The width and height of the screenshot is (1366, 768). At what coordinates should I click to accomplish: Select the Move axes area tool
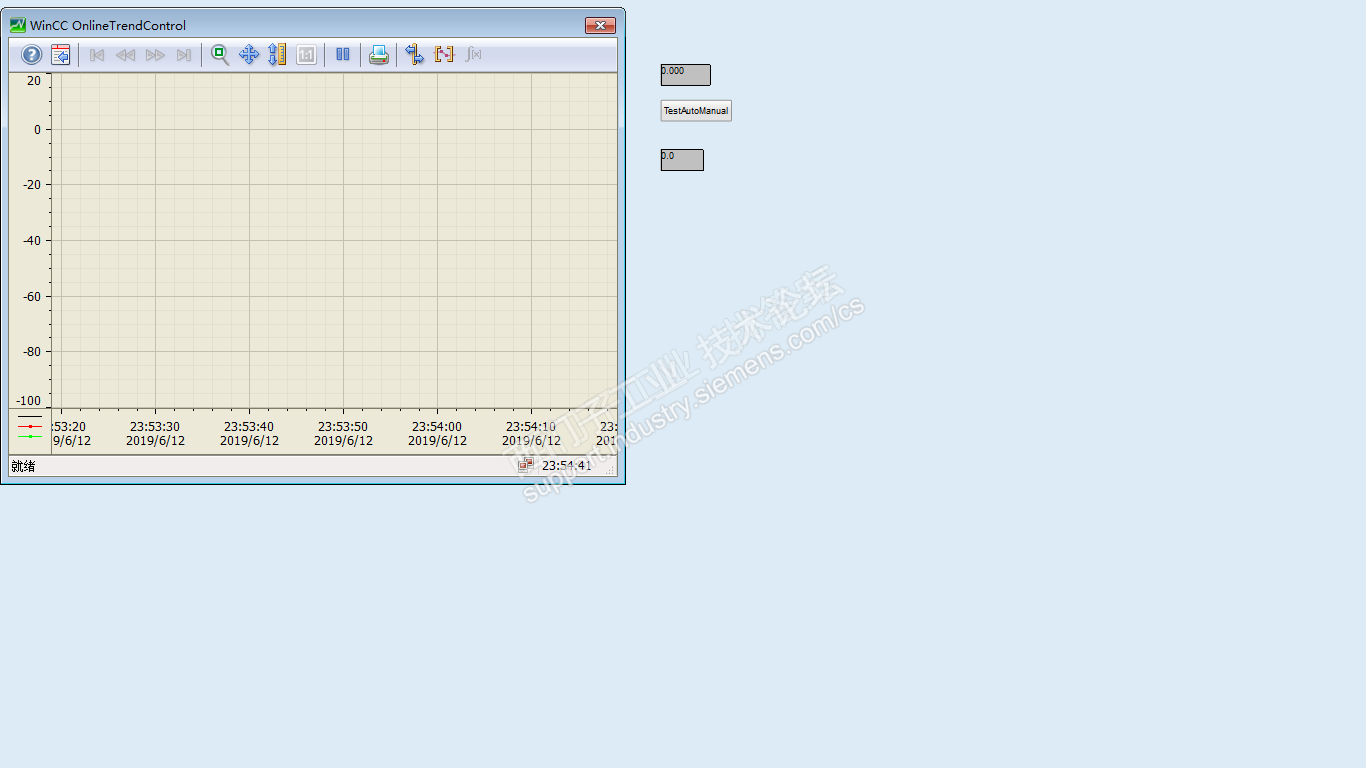click(277, 55)
